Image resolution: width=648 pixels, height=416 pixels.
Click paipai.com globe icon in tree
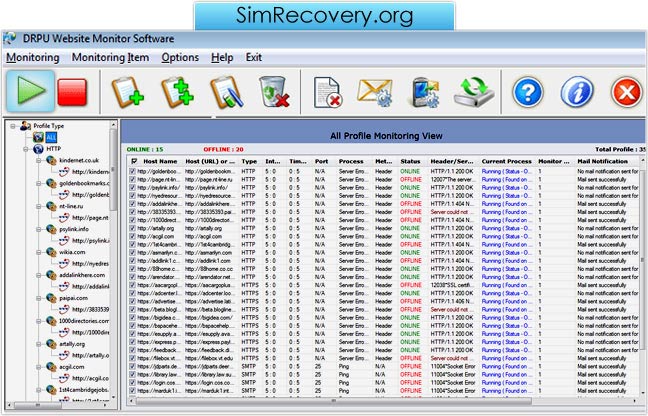(x=51, y=298)
